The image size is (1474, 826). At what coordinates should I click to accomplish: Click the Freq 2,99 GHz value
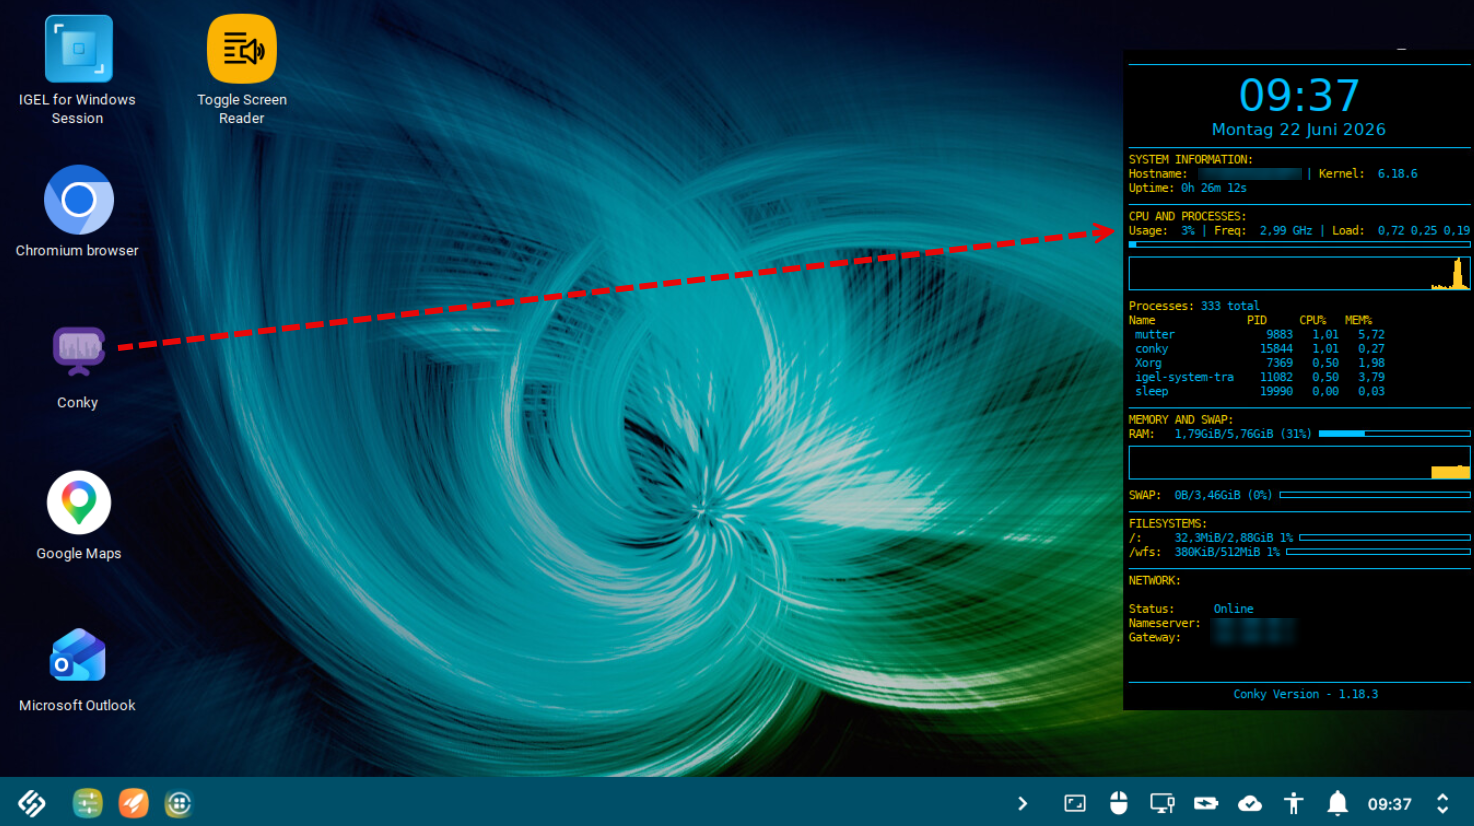click(1286, 231)
